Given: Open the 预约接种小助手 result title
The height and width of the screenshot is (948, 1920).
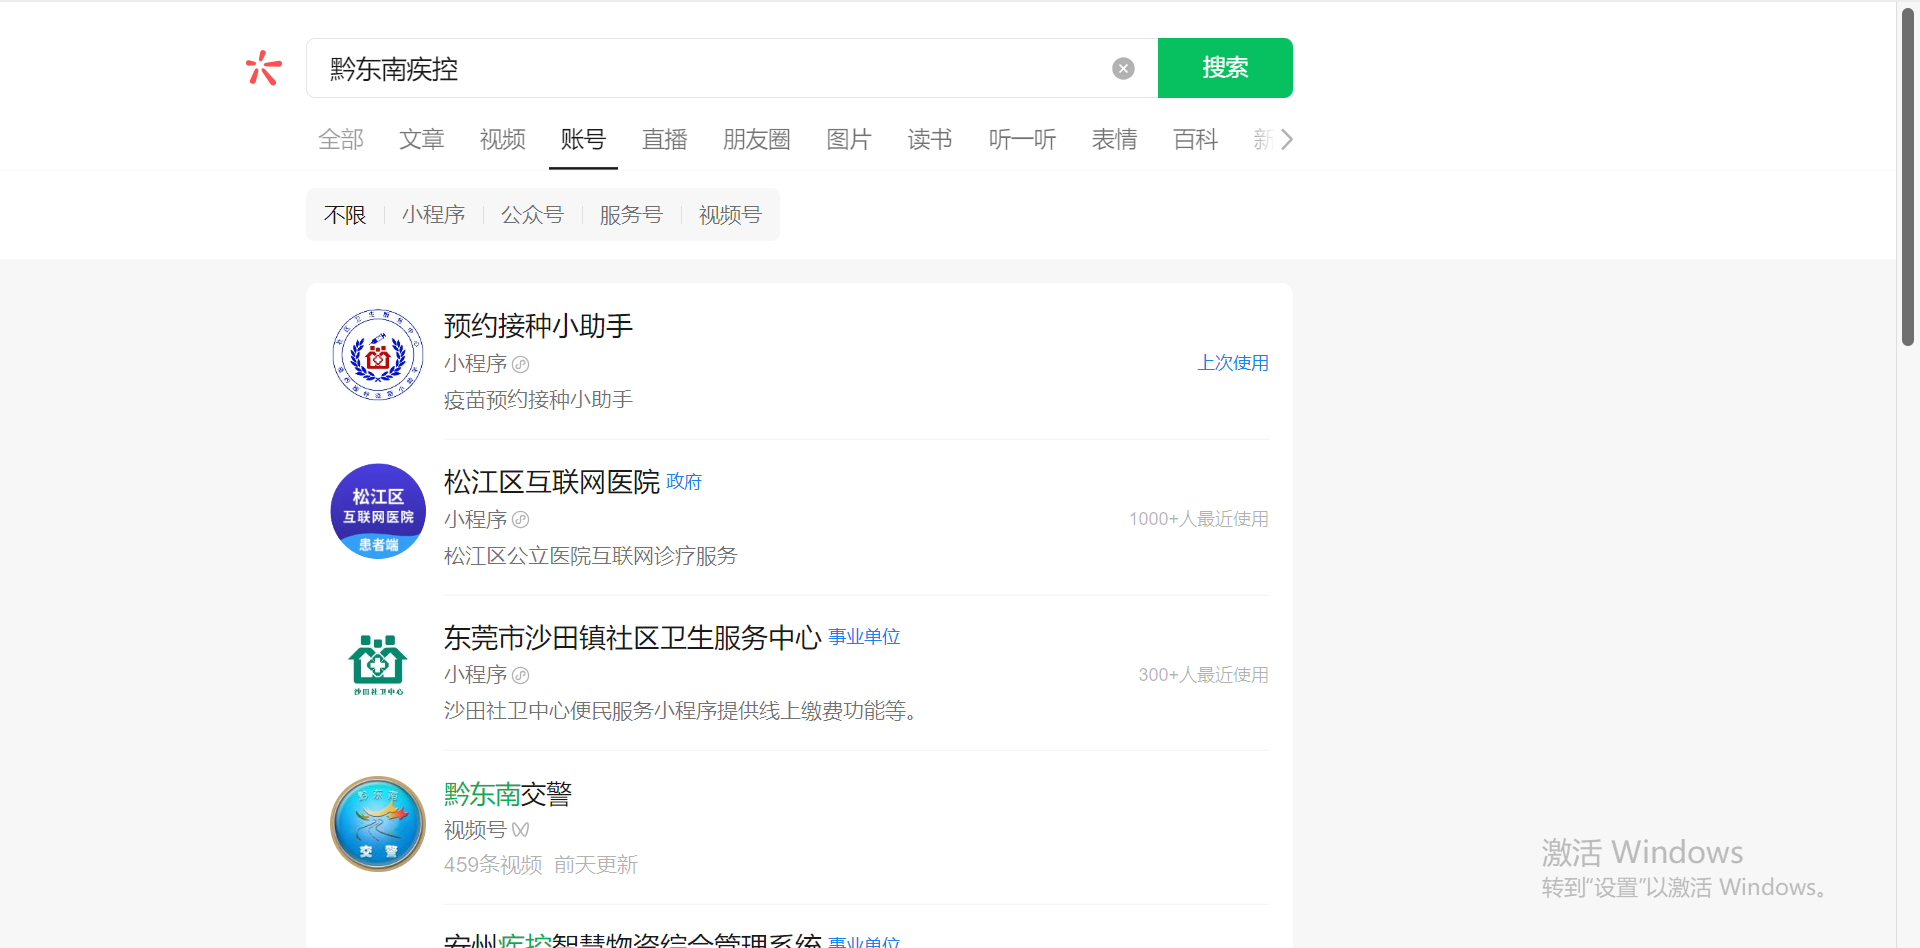Looking at the screenshot, I should tap(539, 326).
